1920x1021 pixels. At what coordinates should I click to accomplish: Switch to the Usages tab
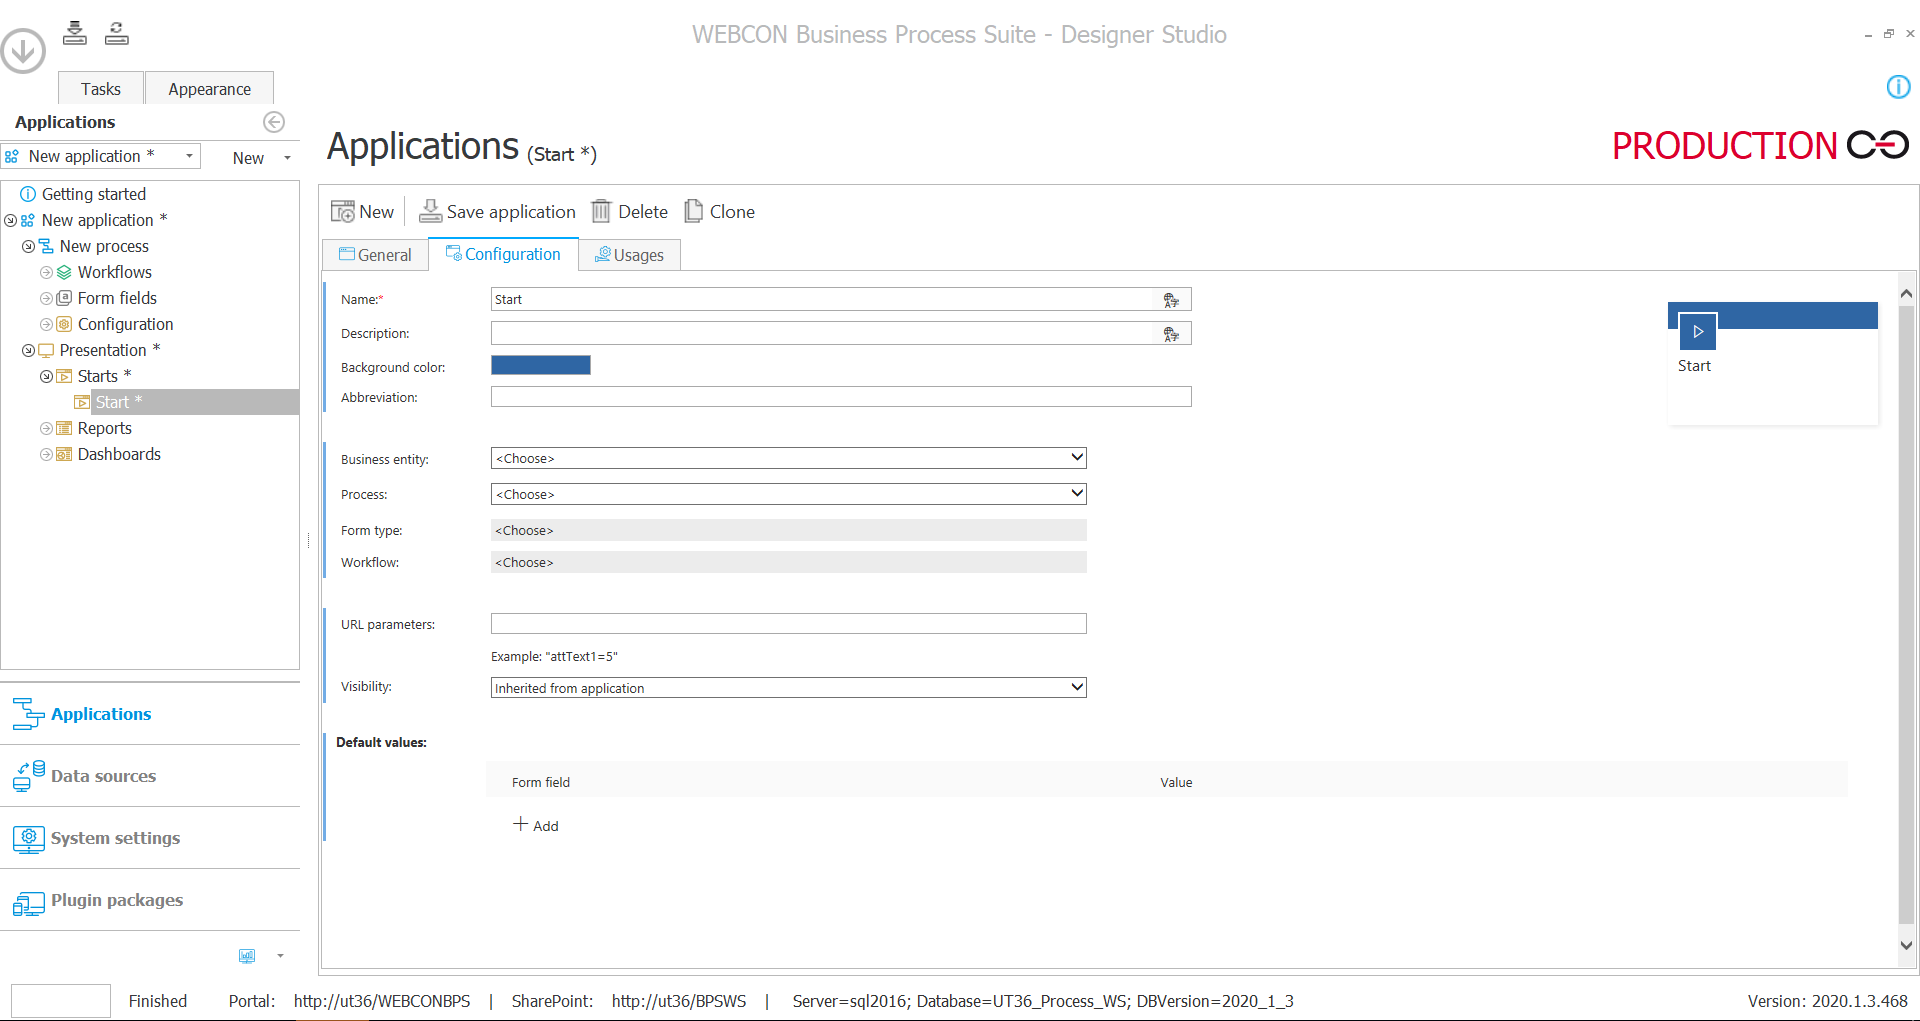pos(629,255)
